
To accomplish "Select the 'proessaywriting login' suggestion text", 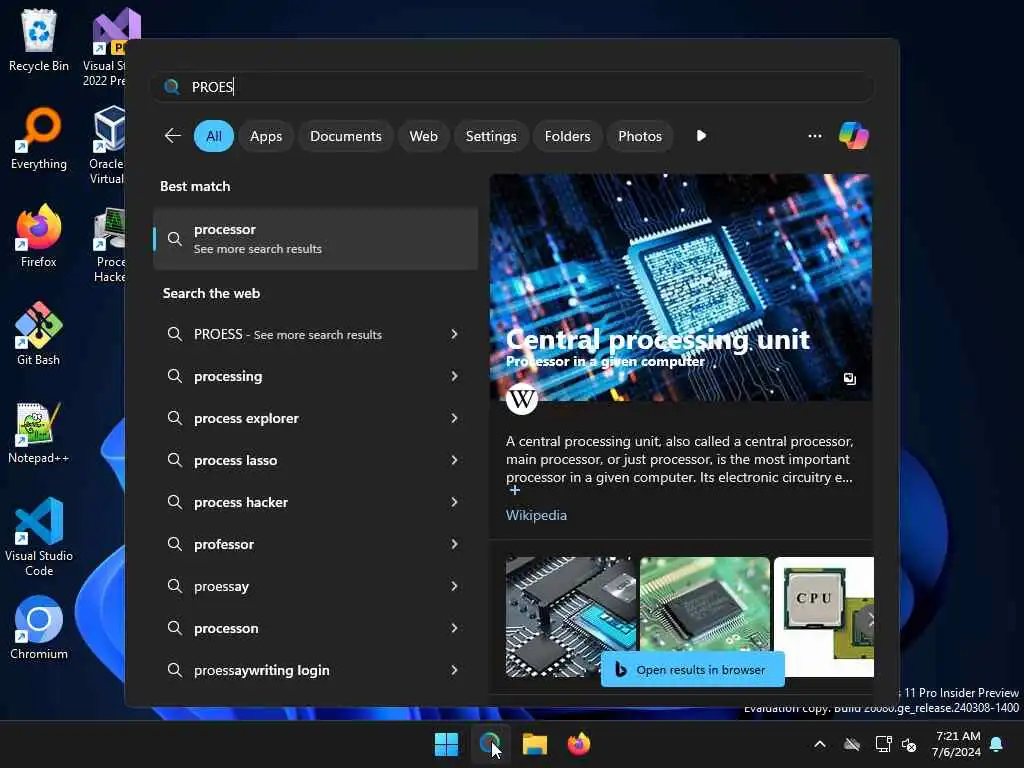I will coord(262,671).
